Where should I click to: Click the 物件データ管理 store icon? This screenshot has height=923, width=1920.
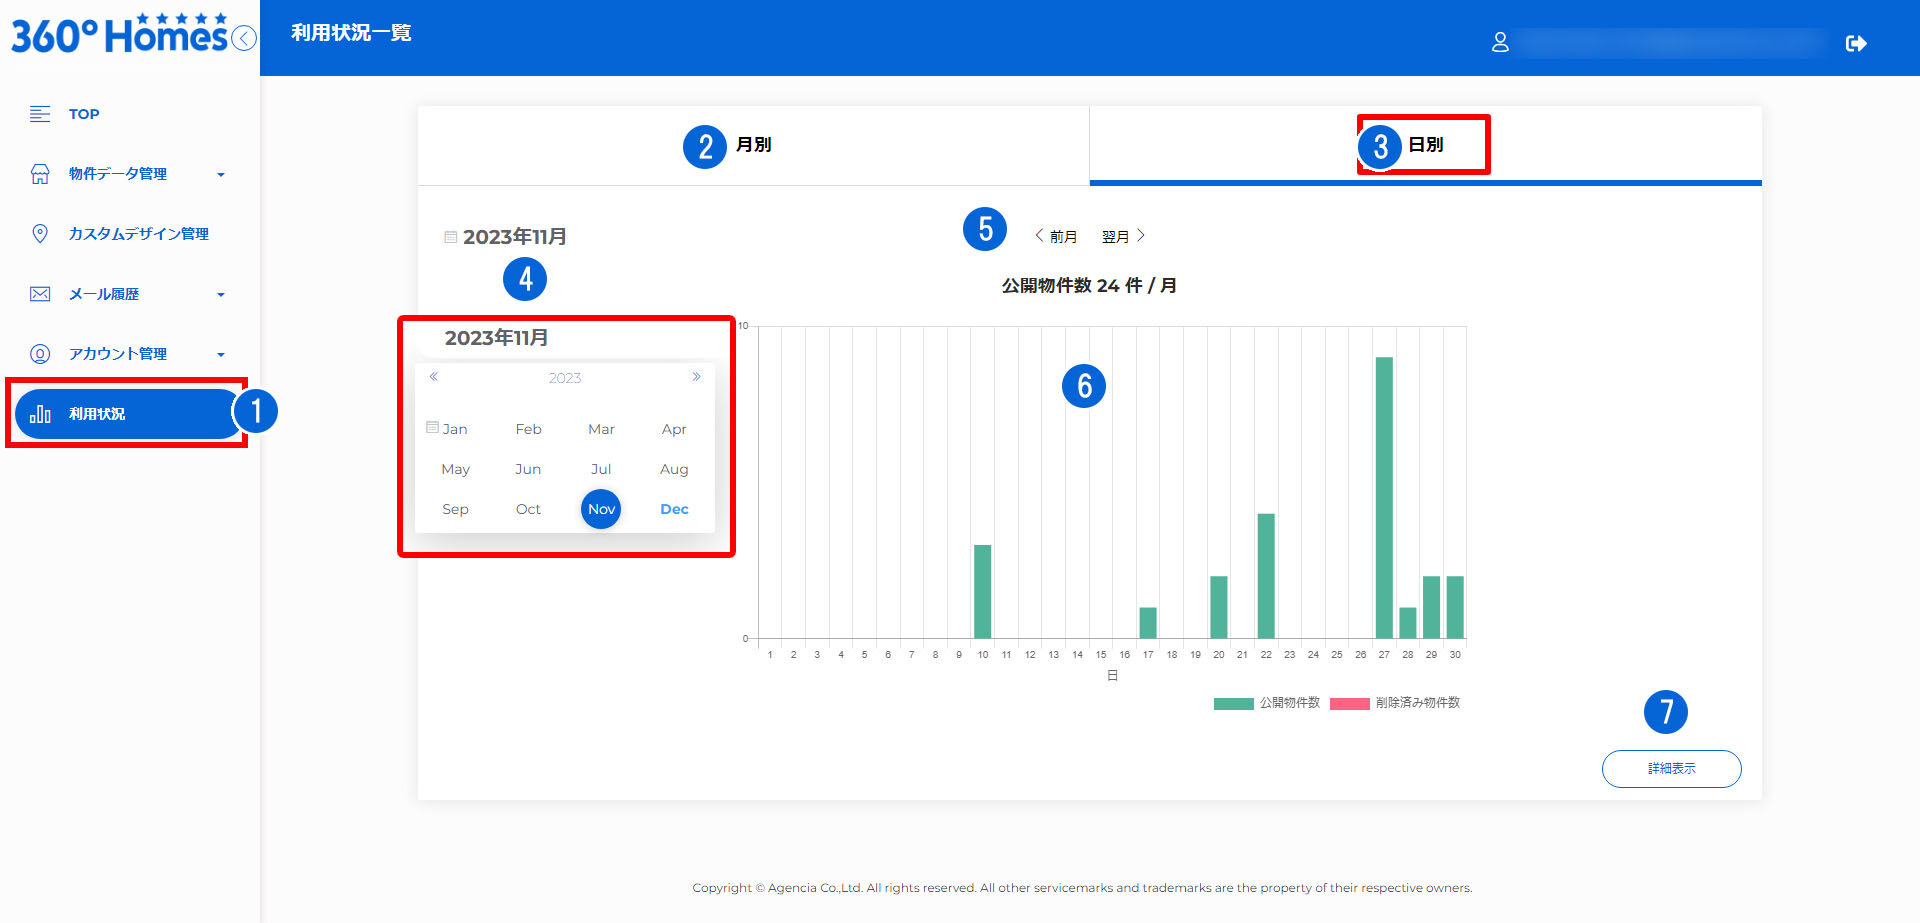(x=40, y=174)
